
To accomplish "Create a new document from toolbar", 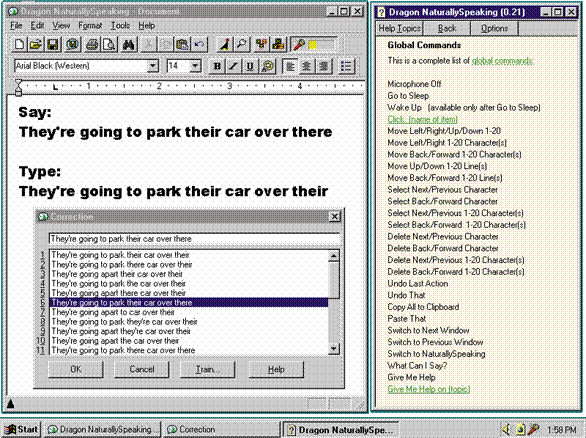I will click(x=19, y=45).
